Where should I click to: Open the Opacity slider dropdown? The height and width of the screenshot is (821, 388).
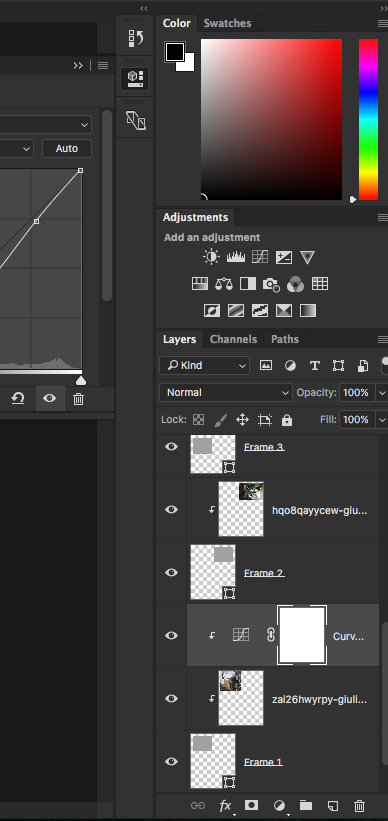click(x=382, y=392)
